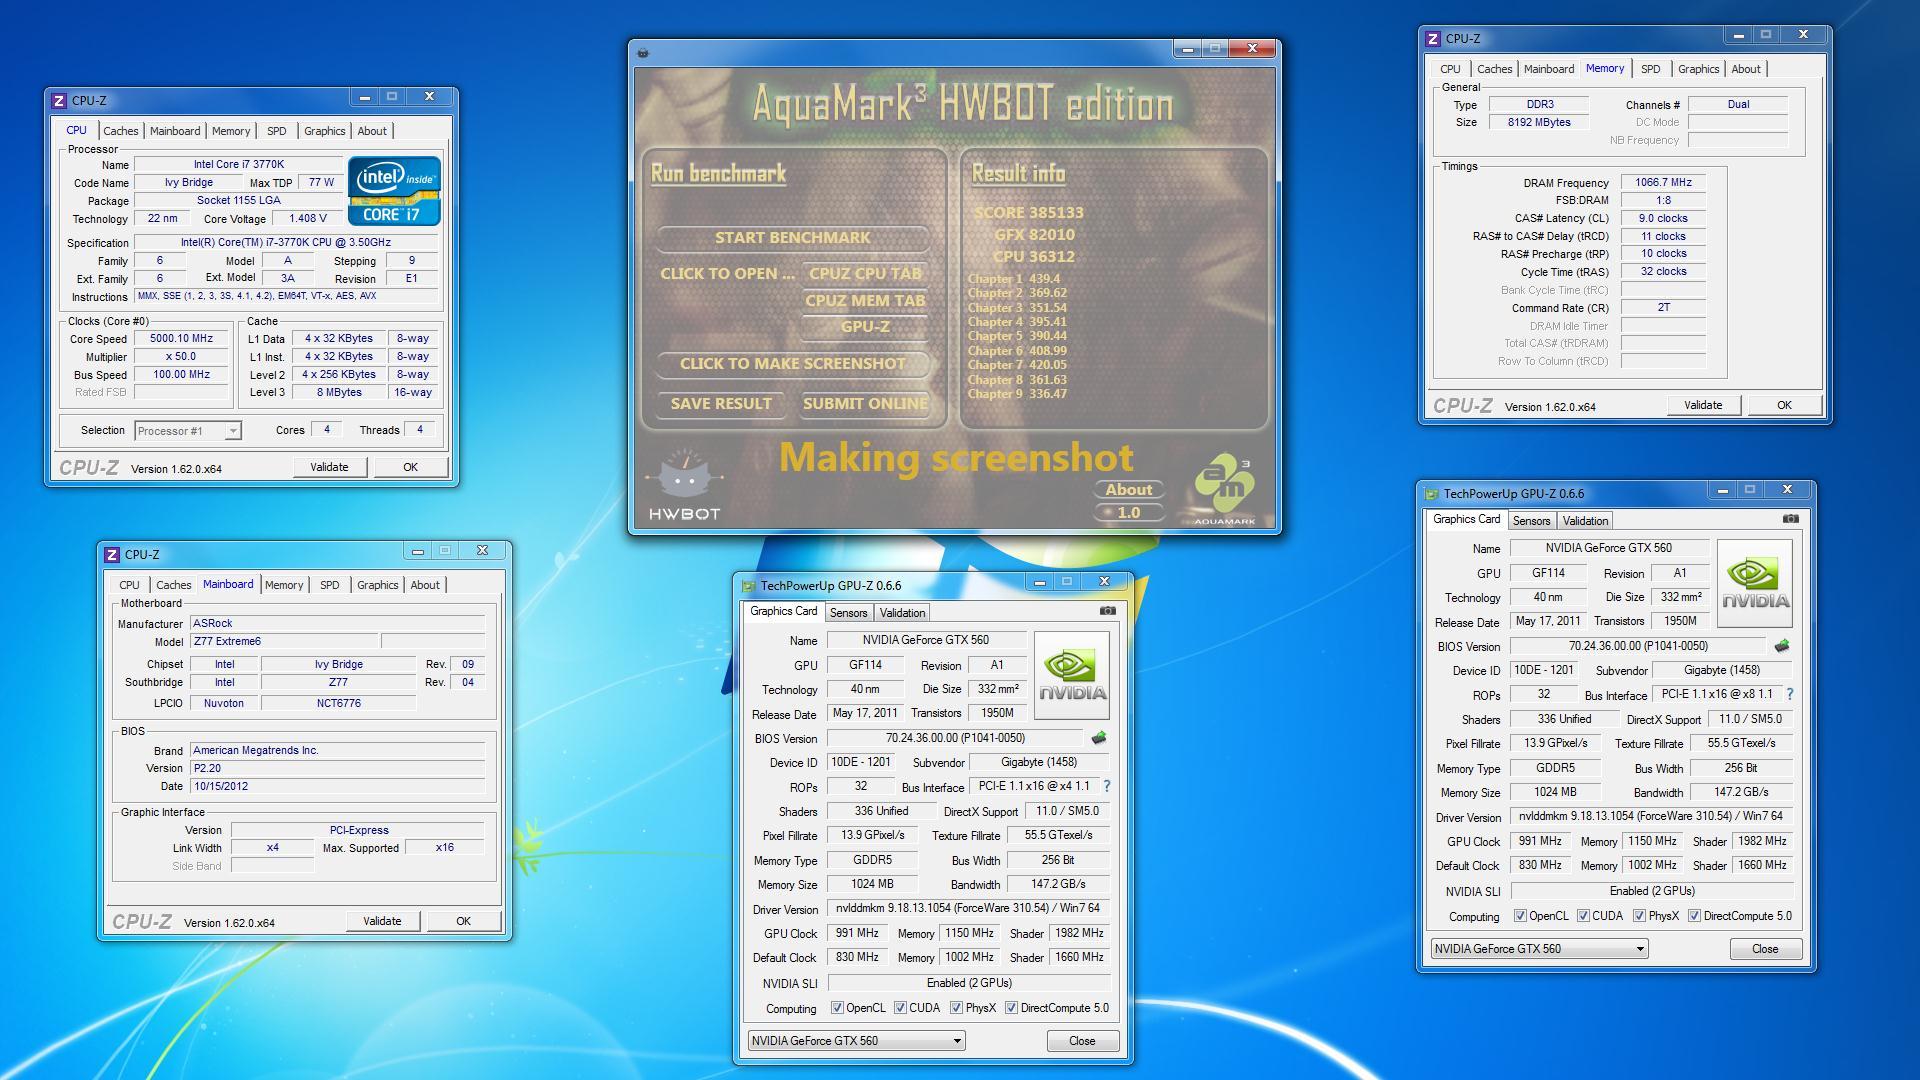Image resolution: width=1920 pixels, height=1080 pixels.
Task: Click Z77 Extreme6 model value
Action: (x=285, y=642)
